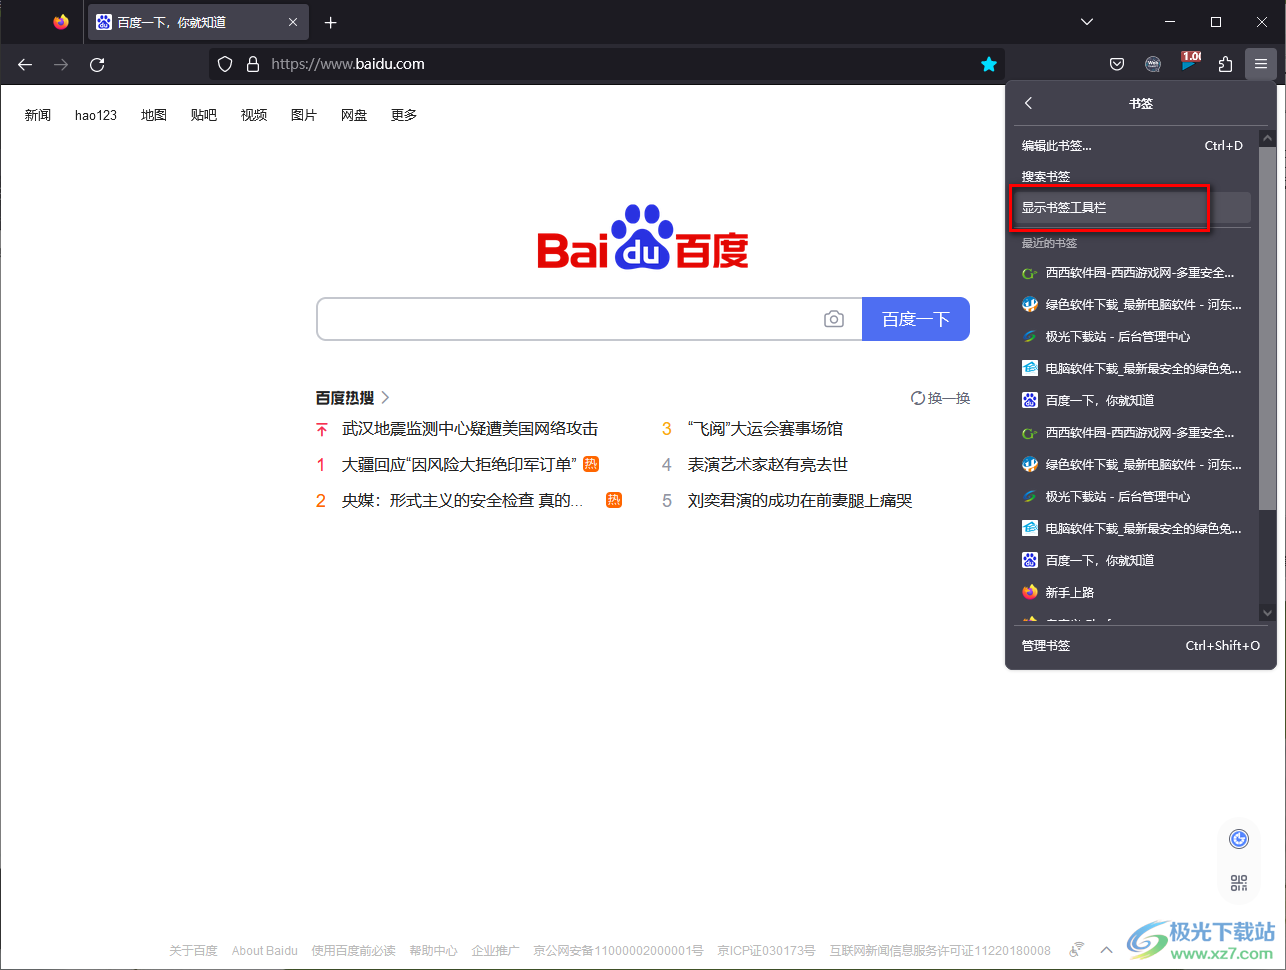Open 关于百度 footer link

tap(193, 951)
